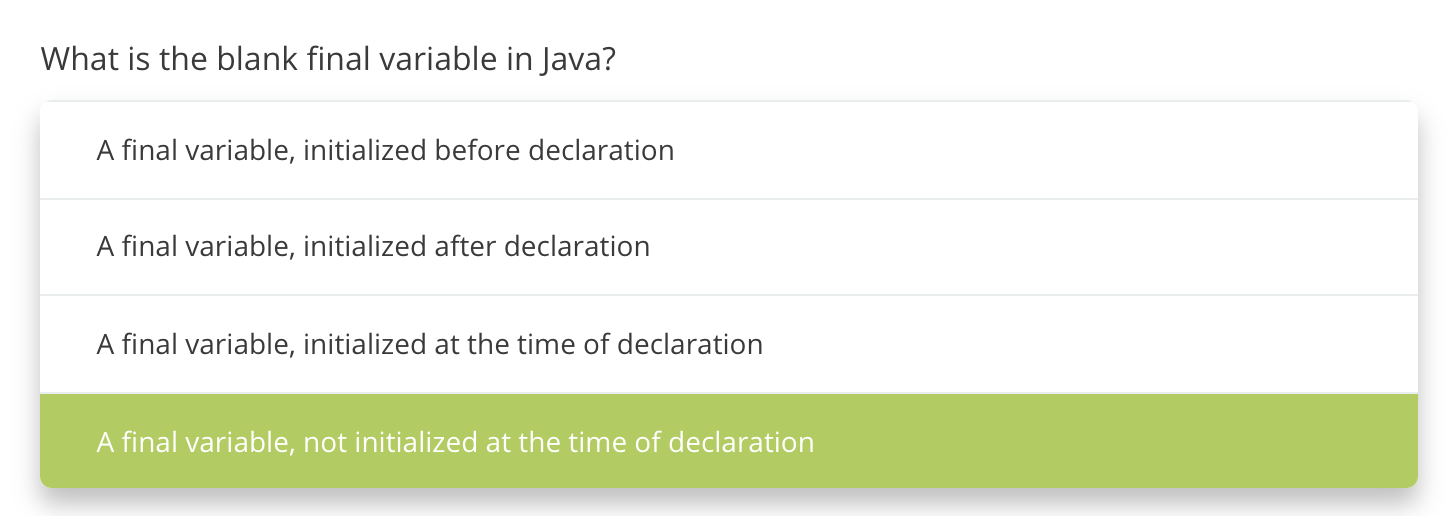Image resolution: width=1450 pixels, height=516 pixels.
Task: Tap the white 'at the time of declaration' row
Action: tap(728, 344)
